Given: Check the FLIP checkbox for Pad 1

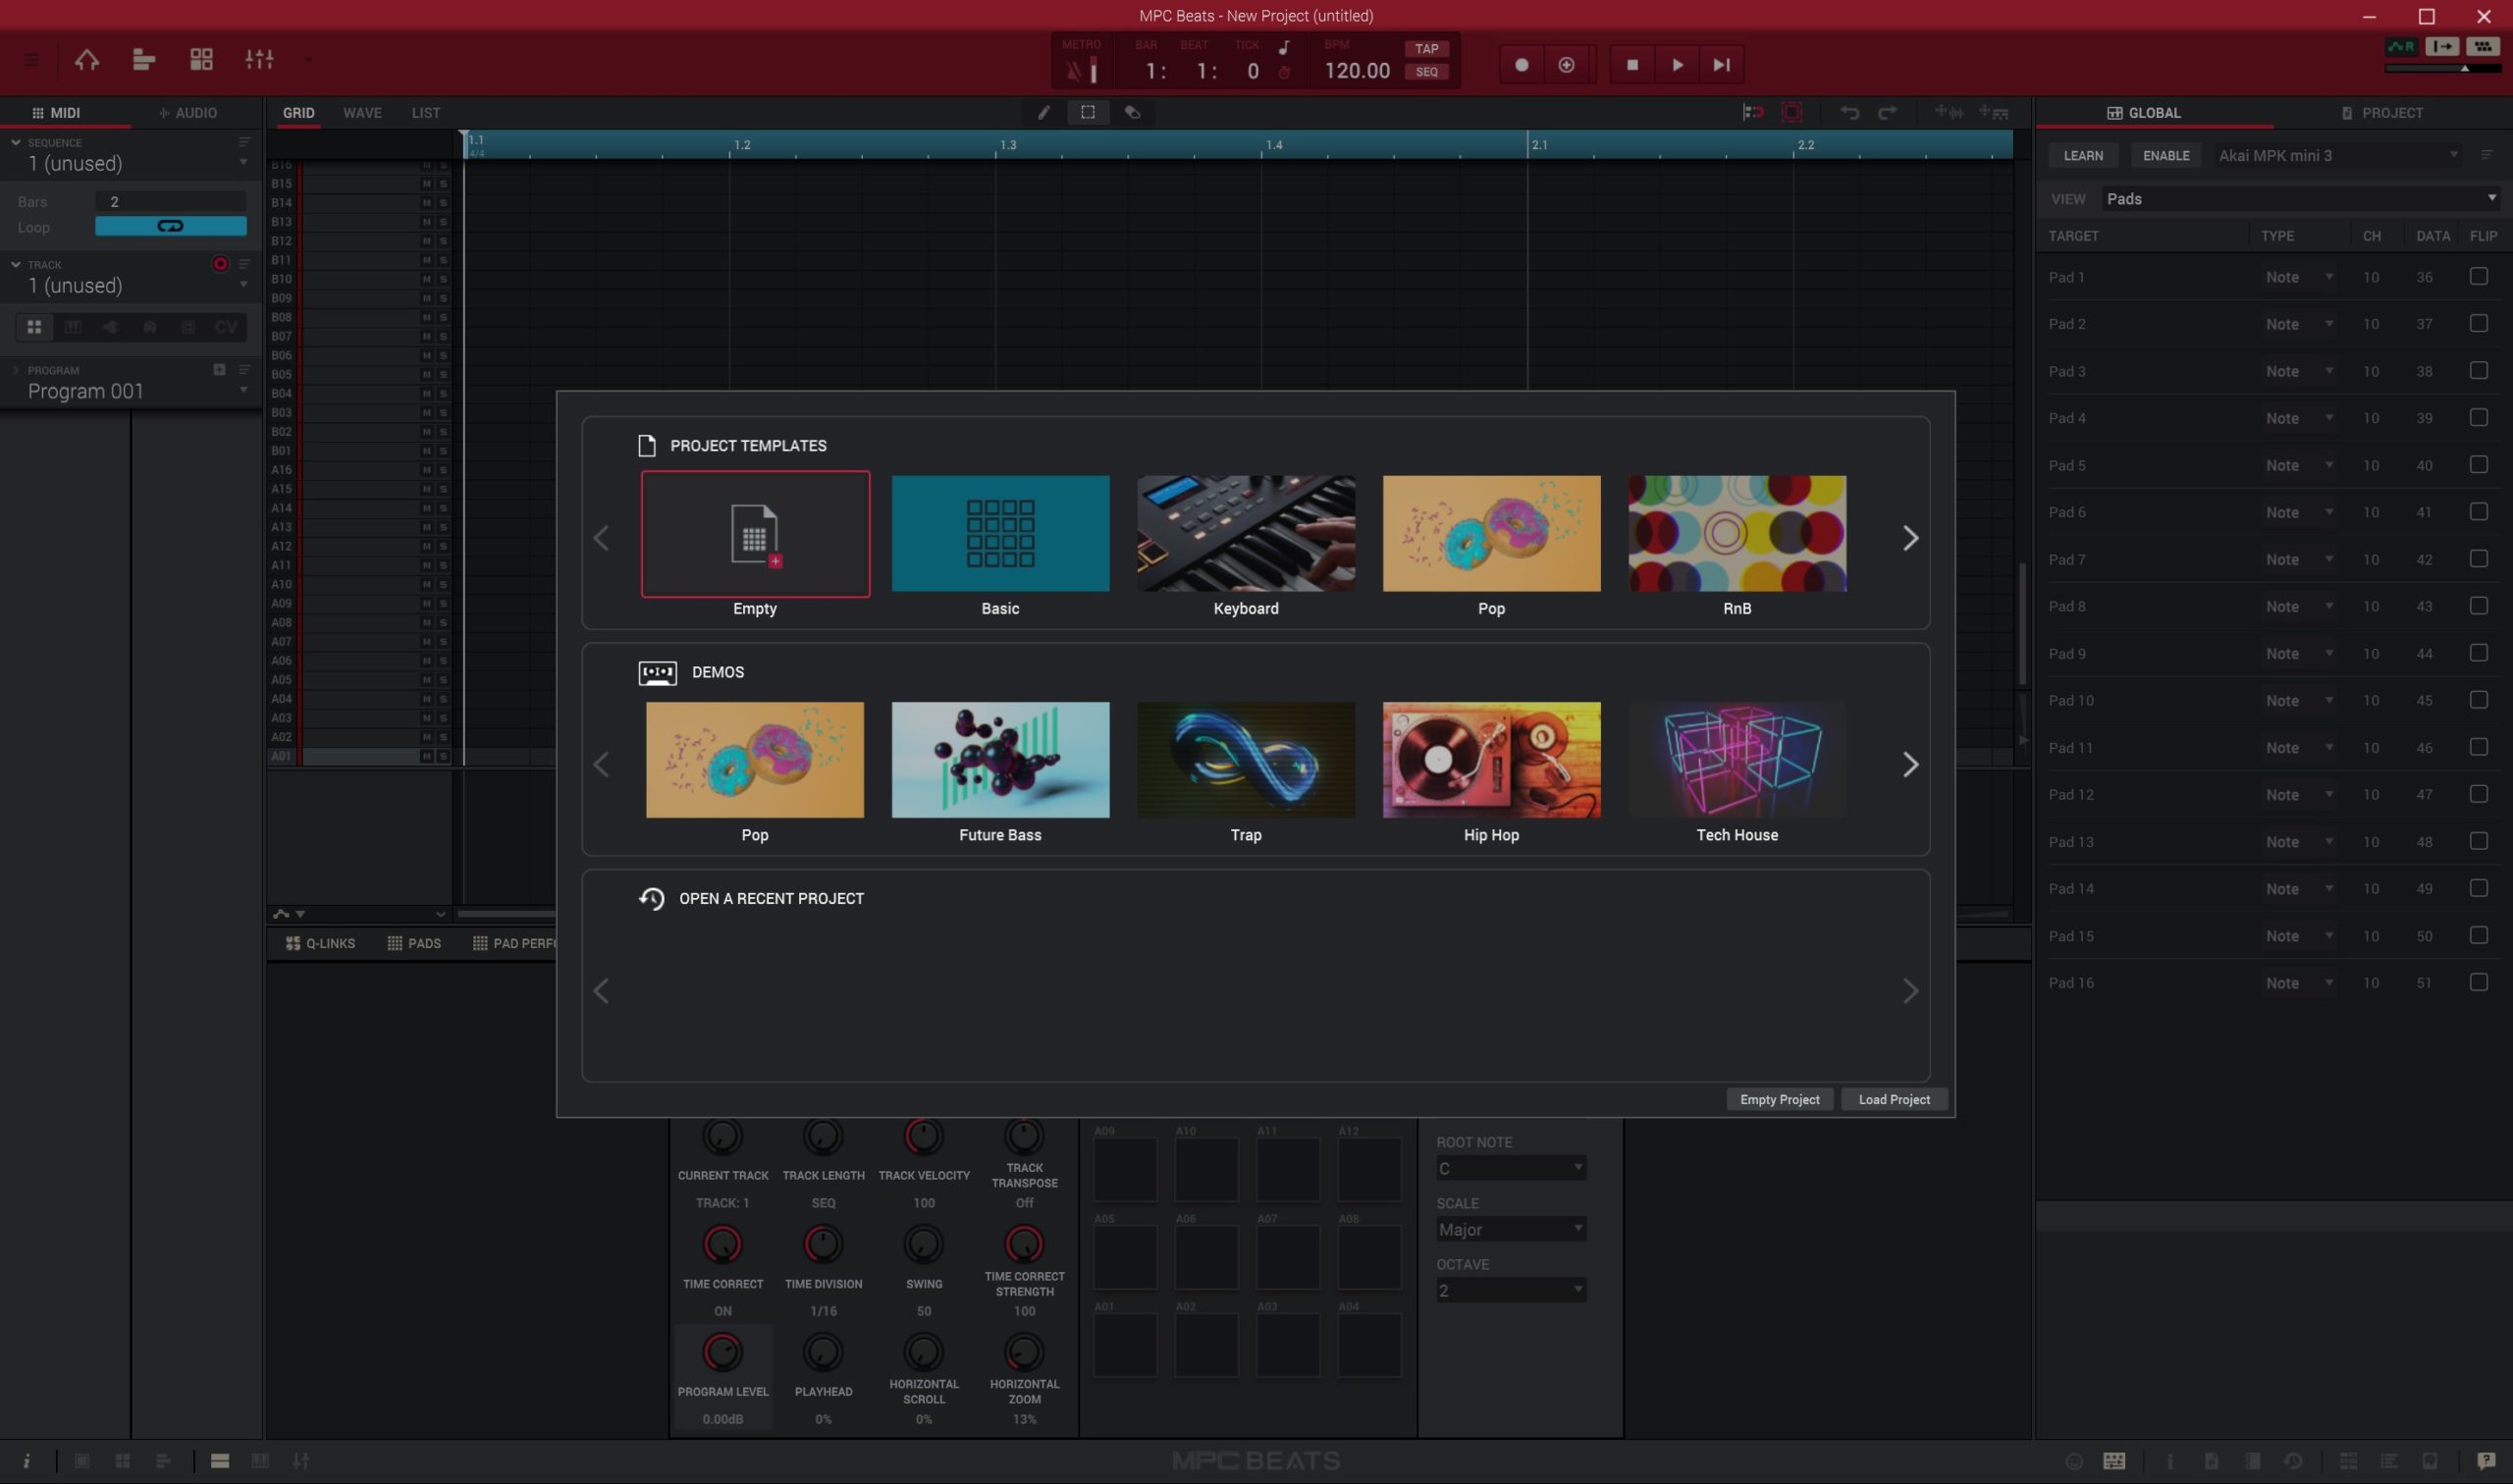Looking at the screenshot, I should click(2478, 277).
